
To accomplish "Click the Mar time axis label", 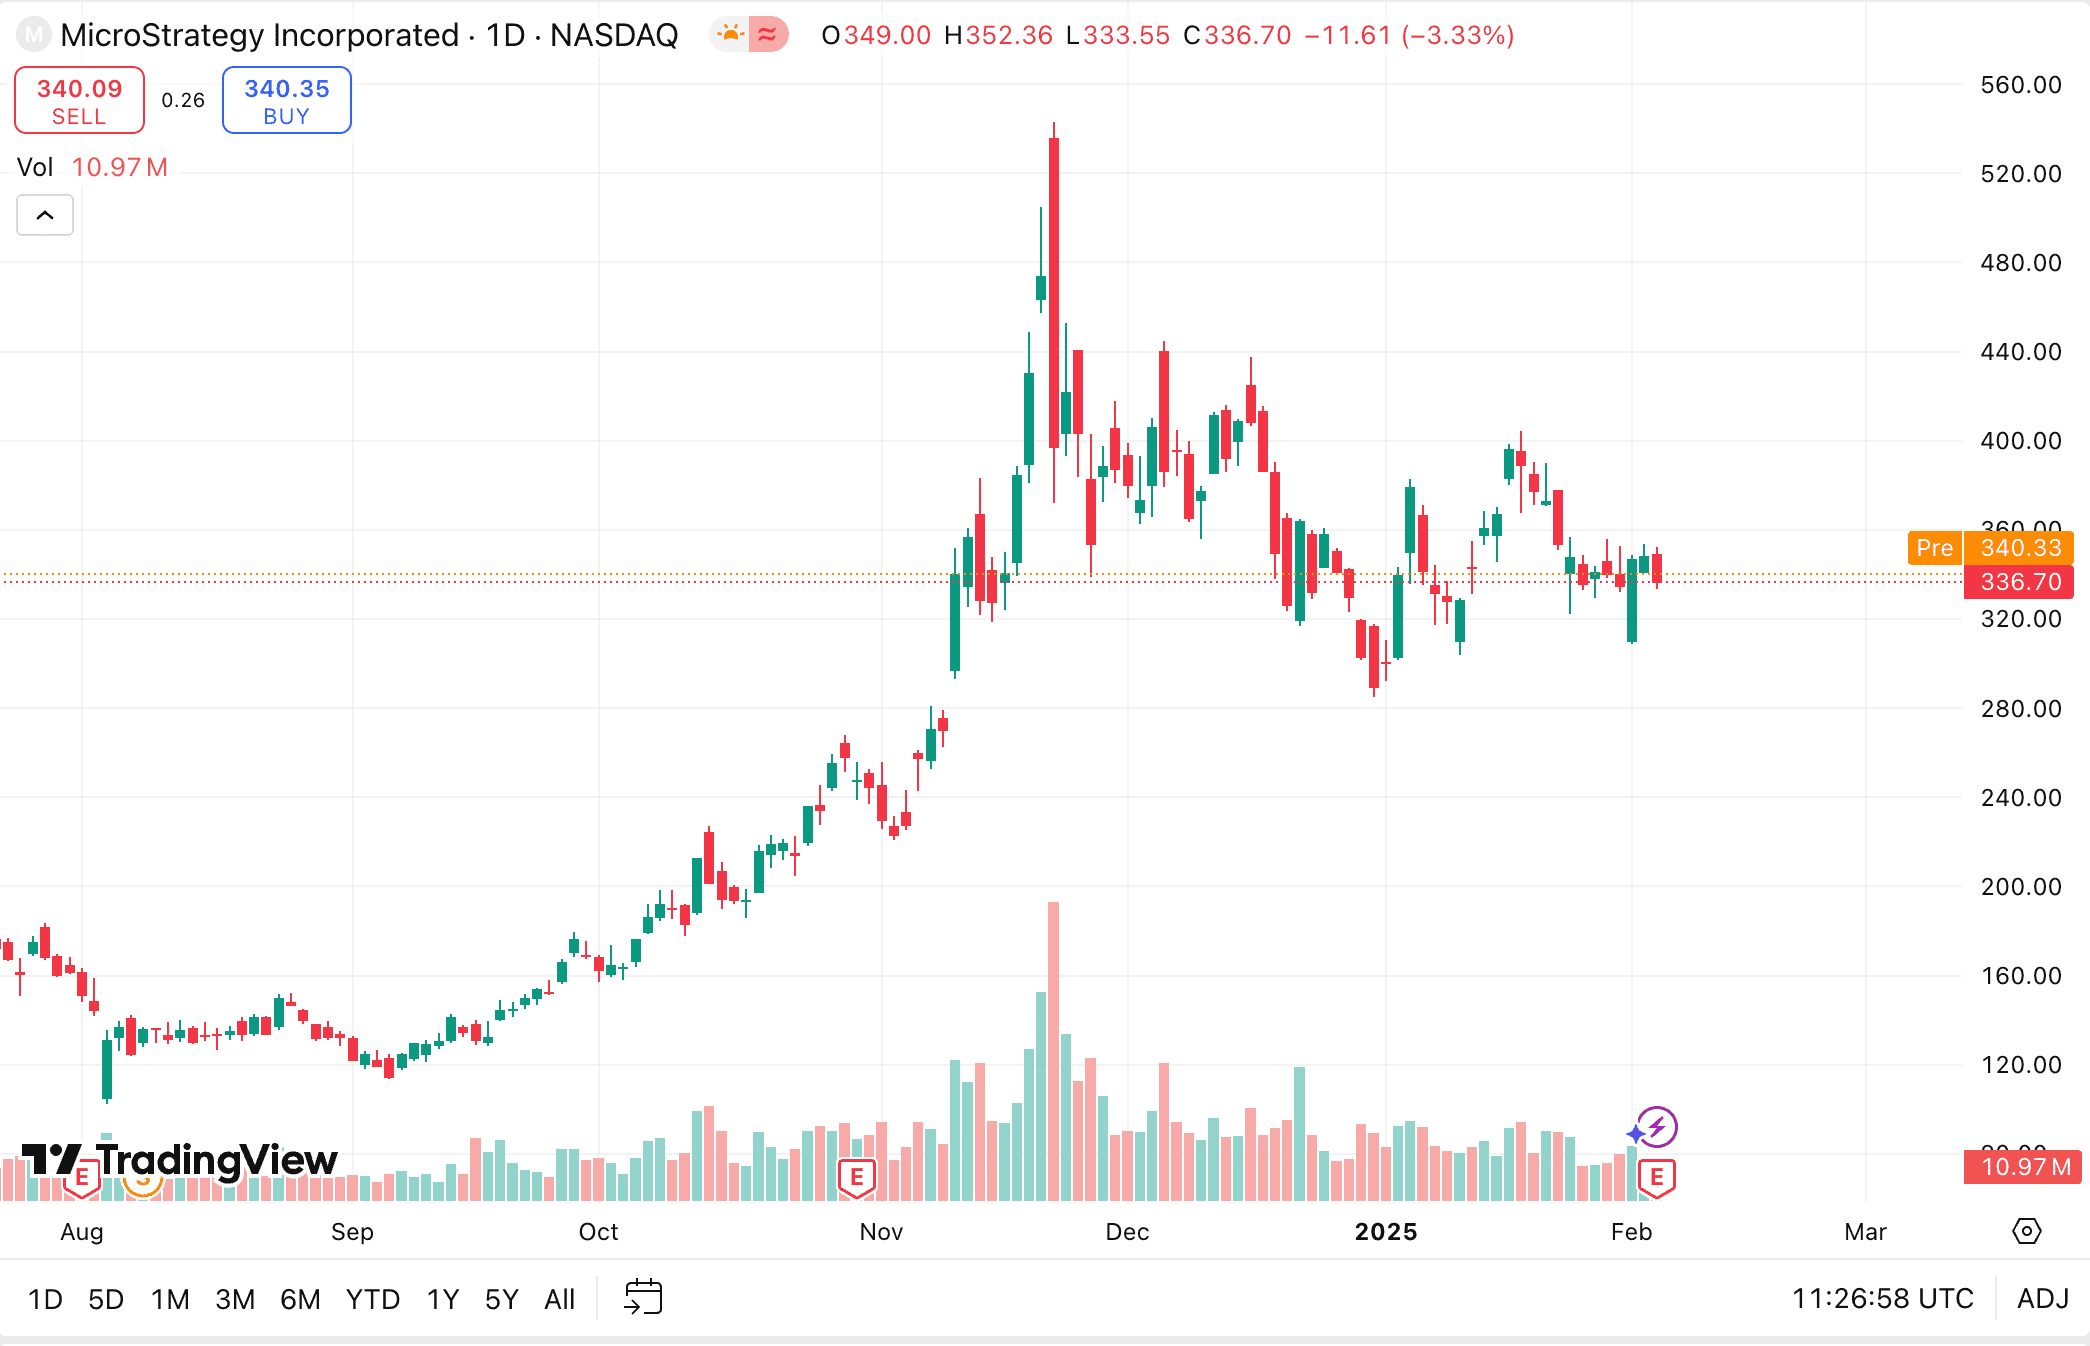I will click(x=1865, y=1232).
